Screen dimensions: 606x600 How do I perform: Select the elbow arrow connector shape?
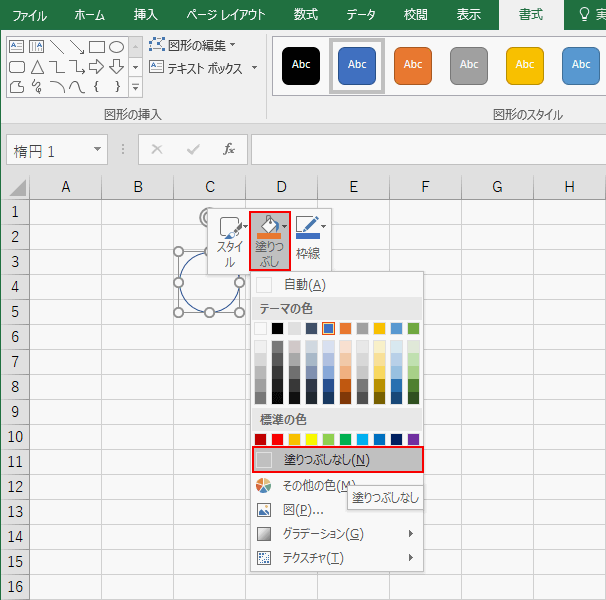tap(77, 67)
